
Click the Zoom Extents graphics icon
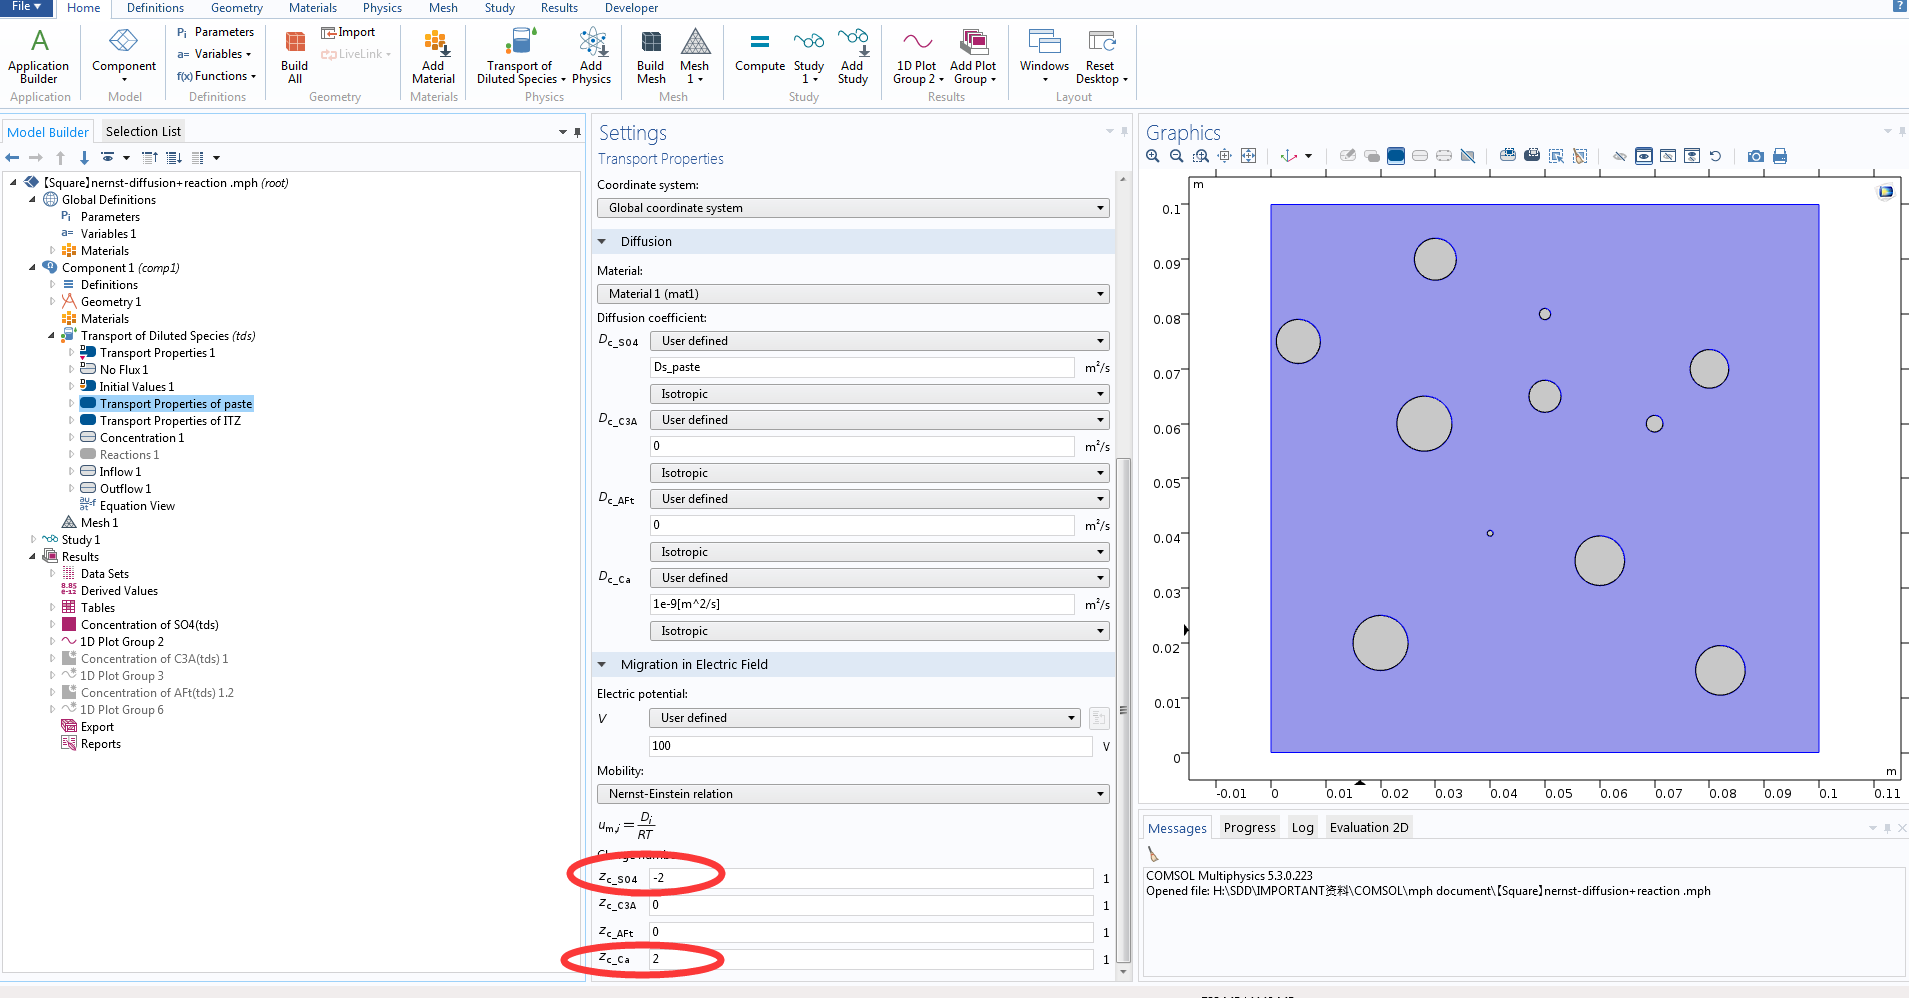1249,156
